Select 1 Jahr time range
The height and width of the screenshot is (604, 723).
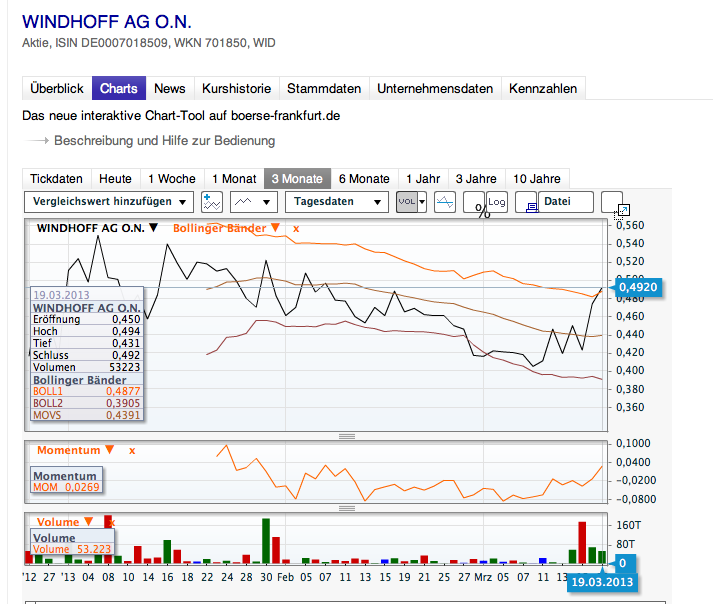[x=423, y=178]
